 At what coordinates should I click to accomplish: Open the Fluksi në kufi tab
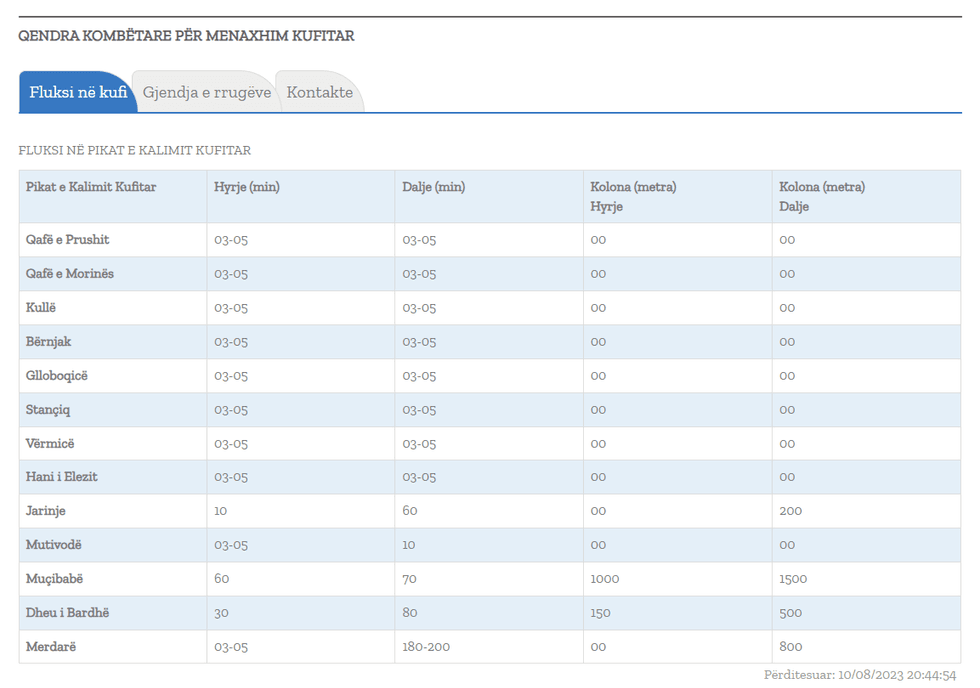point(78,92)
